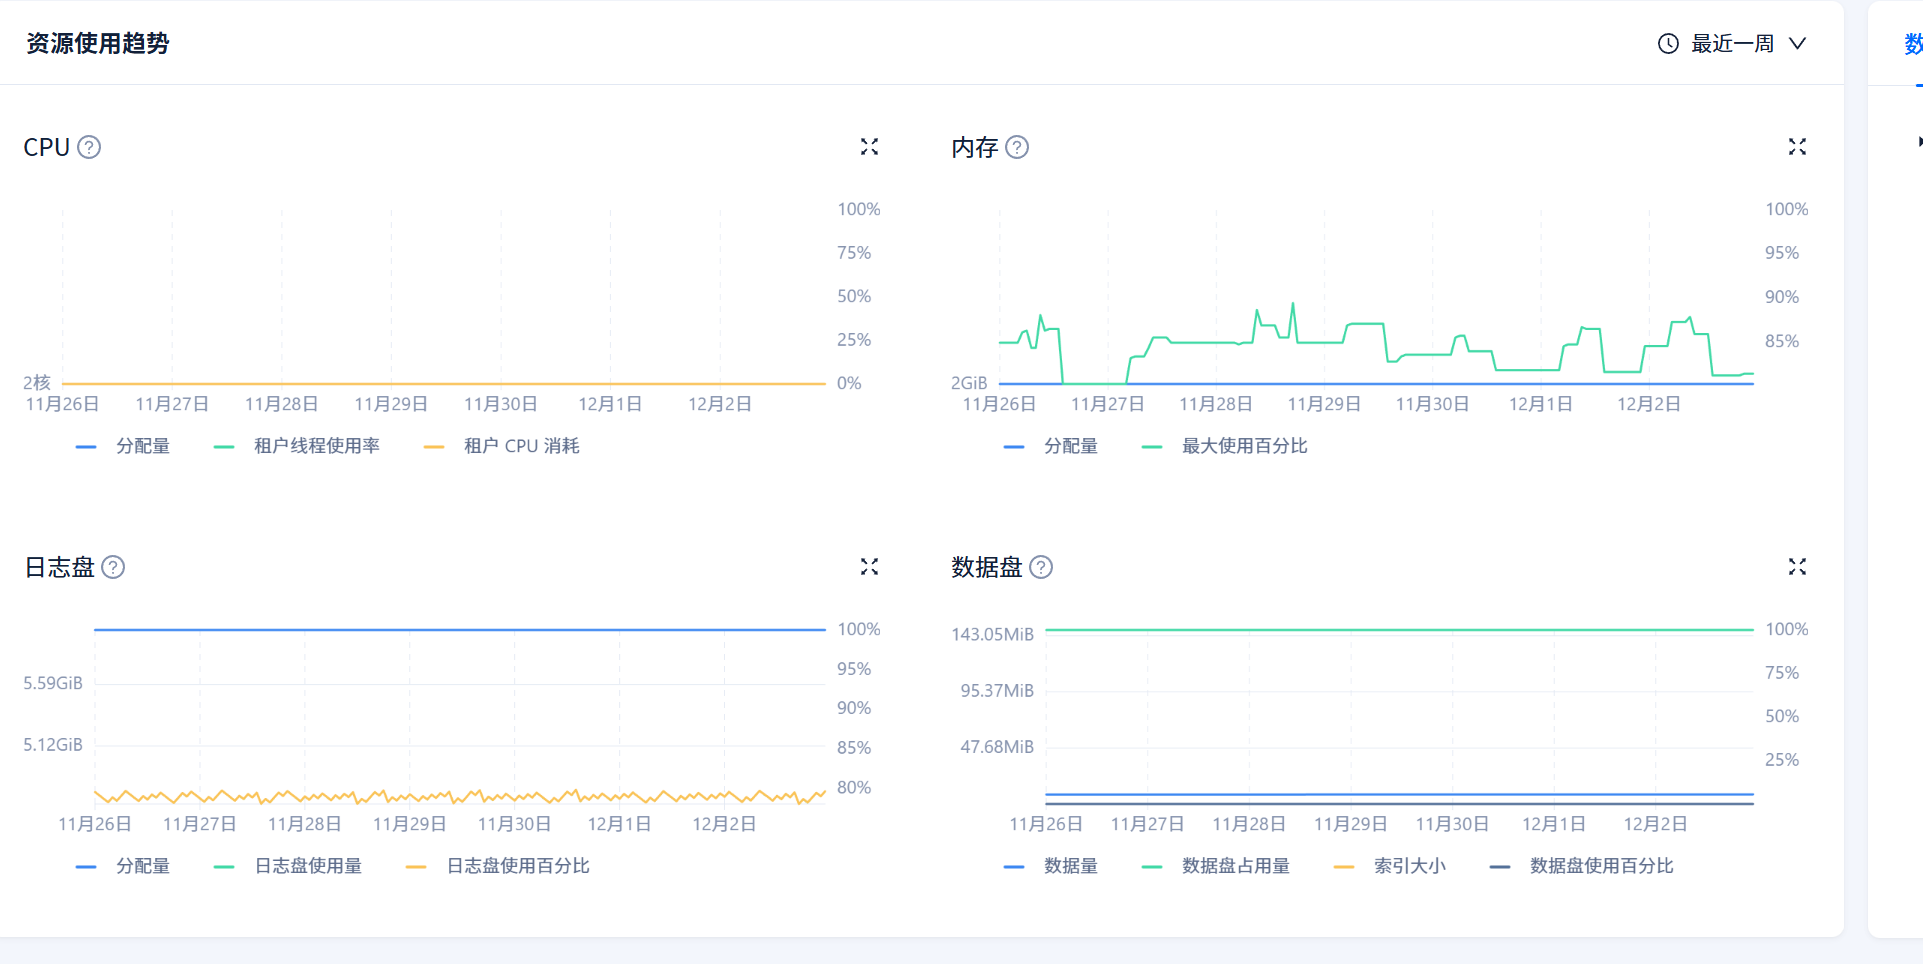The height and width of the screenshot is (964, 1923).
Task: Click the help icon next to CPU
Action: point(89,147)
